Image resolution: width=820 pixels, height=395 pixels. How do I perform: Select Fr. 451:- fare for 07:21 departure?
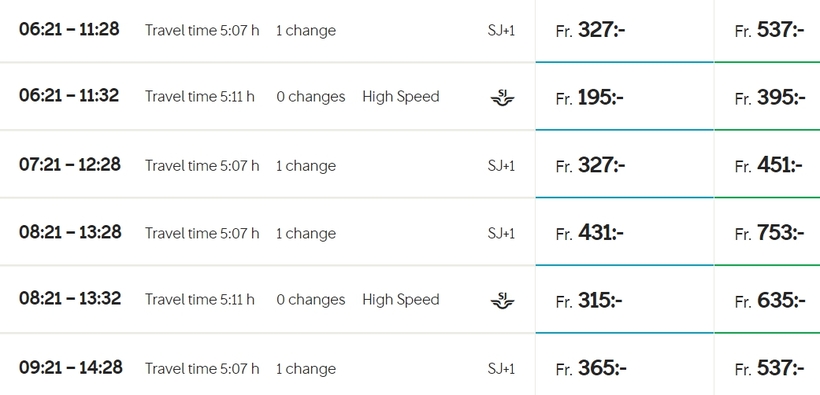coord(767,164)
